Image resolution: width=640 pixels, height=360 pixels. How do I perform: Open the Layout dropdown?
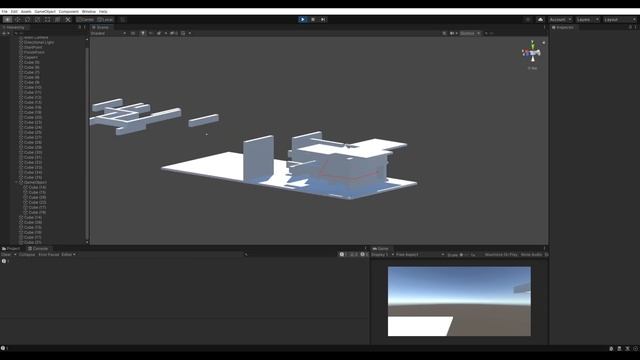[620, 20]
